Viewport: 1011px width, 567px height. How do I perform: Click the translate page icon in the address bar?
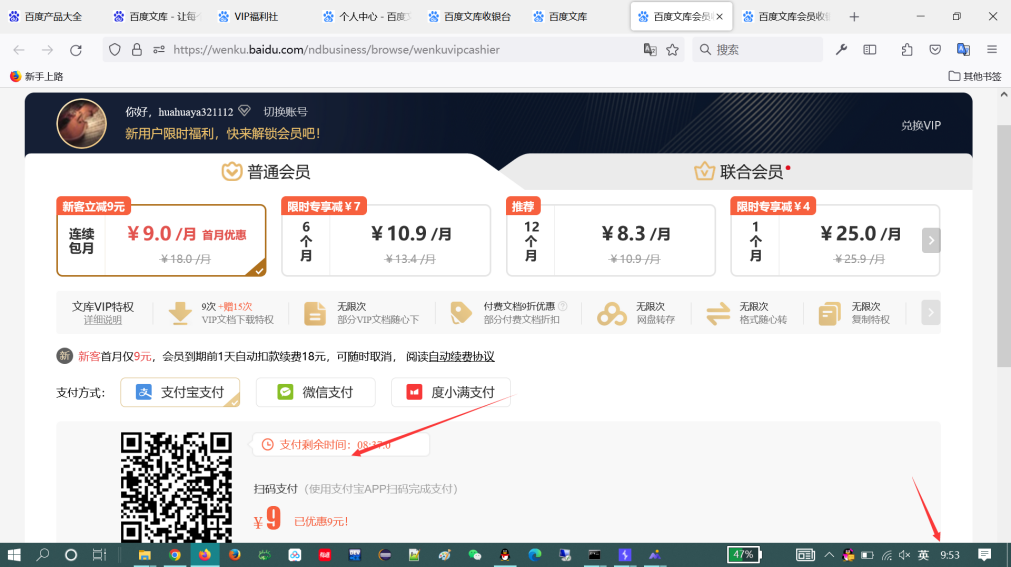click(x=650, y=50)
